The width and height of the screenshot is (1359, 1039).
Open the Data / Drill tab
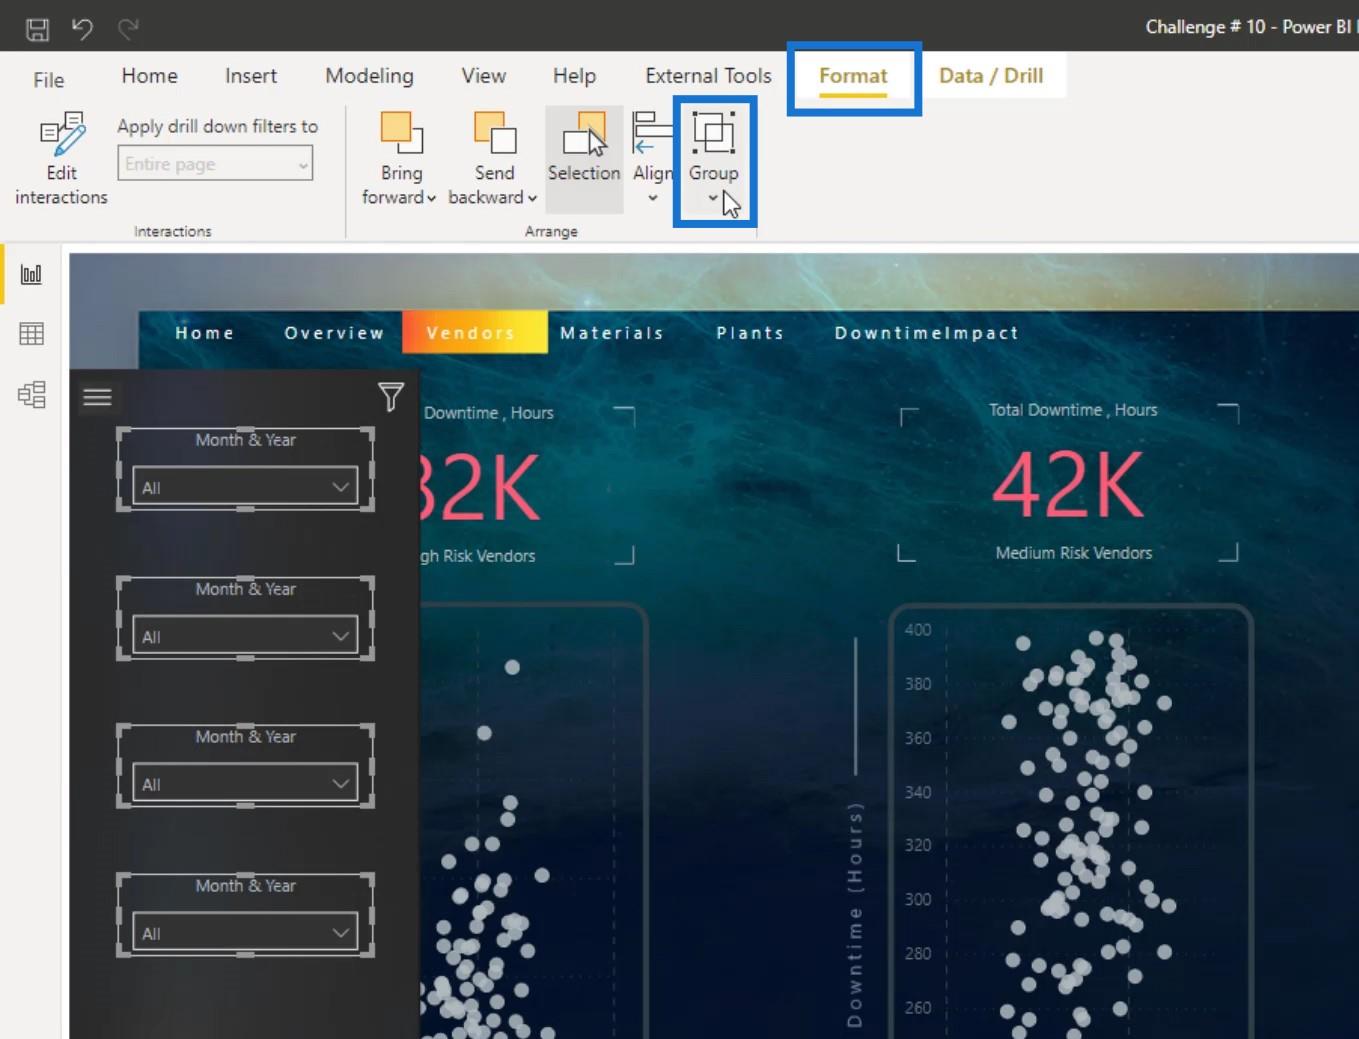click(x=991, y=76)
